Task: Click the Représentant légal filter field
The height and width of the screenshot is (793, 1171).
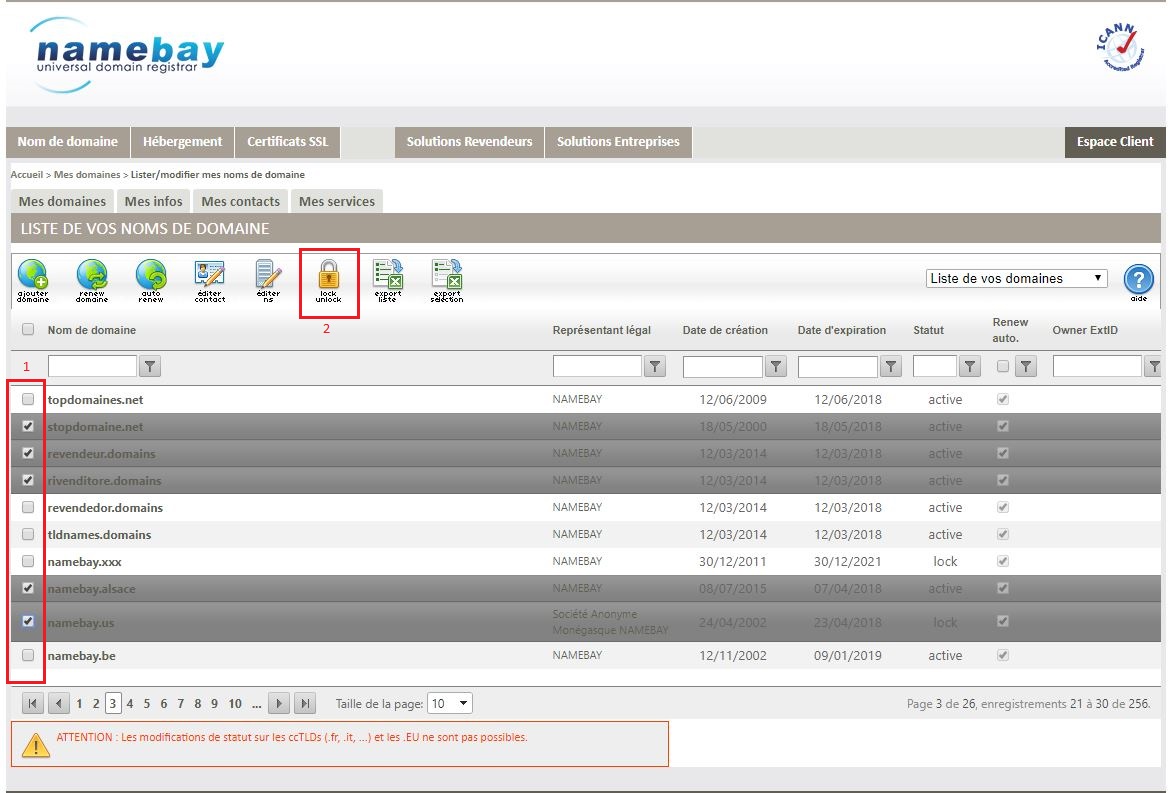Action: pyautogui.click(x=597, y=366)
